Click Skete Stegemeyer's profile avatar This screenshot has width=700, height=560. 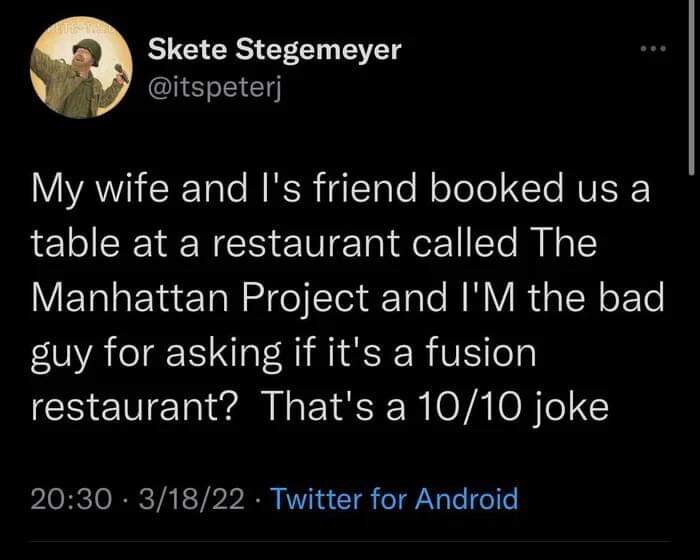77,71
